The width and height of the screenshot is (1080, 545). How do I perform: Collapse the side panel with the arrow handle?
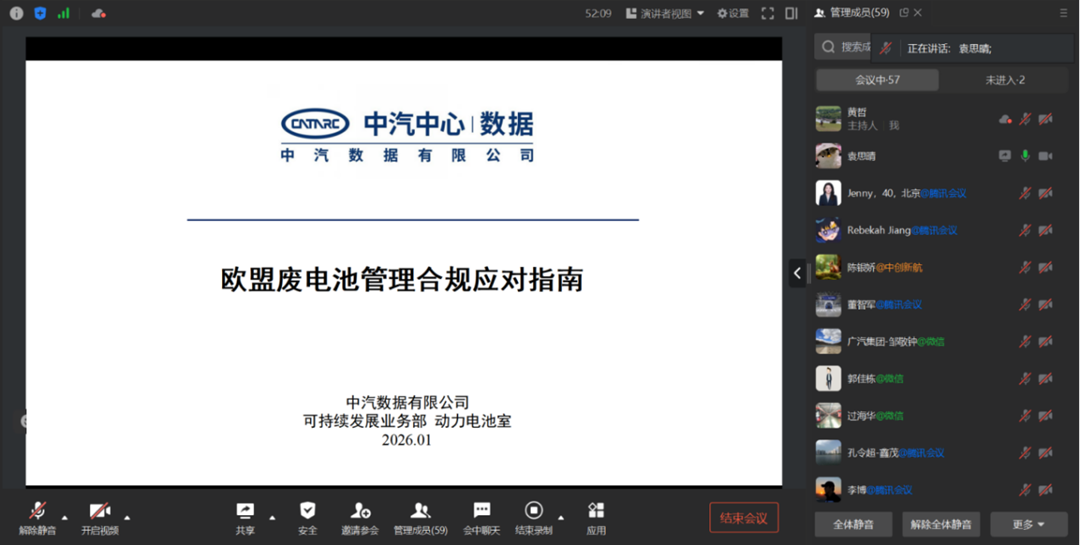[797, 272]
